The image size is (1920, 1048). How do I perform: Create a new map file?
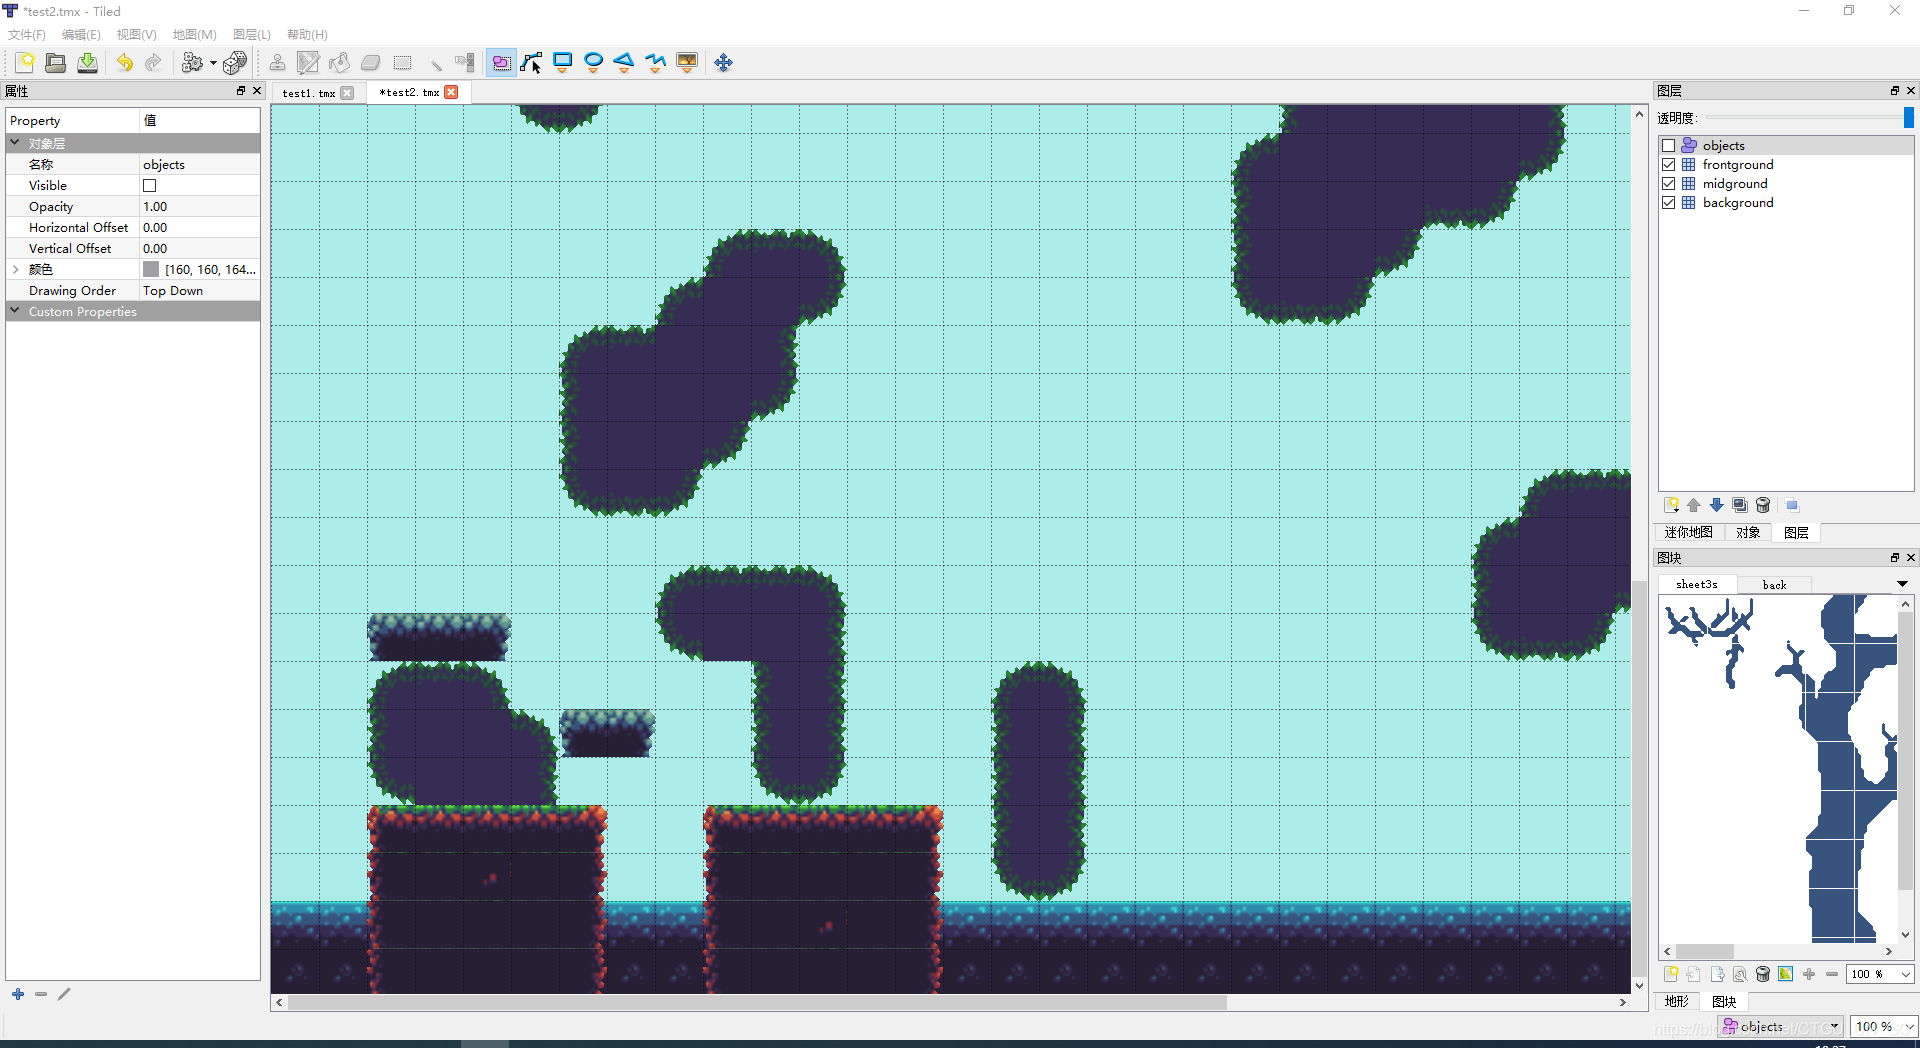(x=25, y=63)
